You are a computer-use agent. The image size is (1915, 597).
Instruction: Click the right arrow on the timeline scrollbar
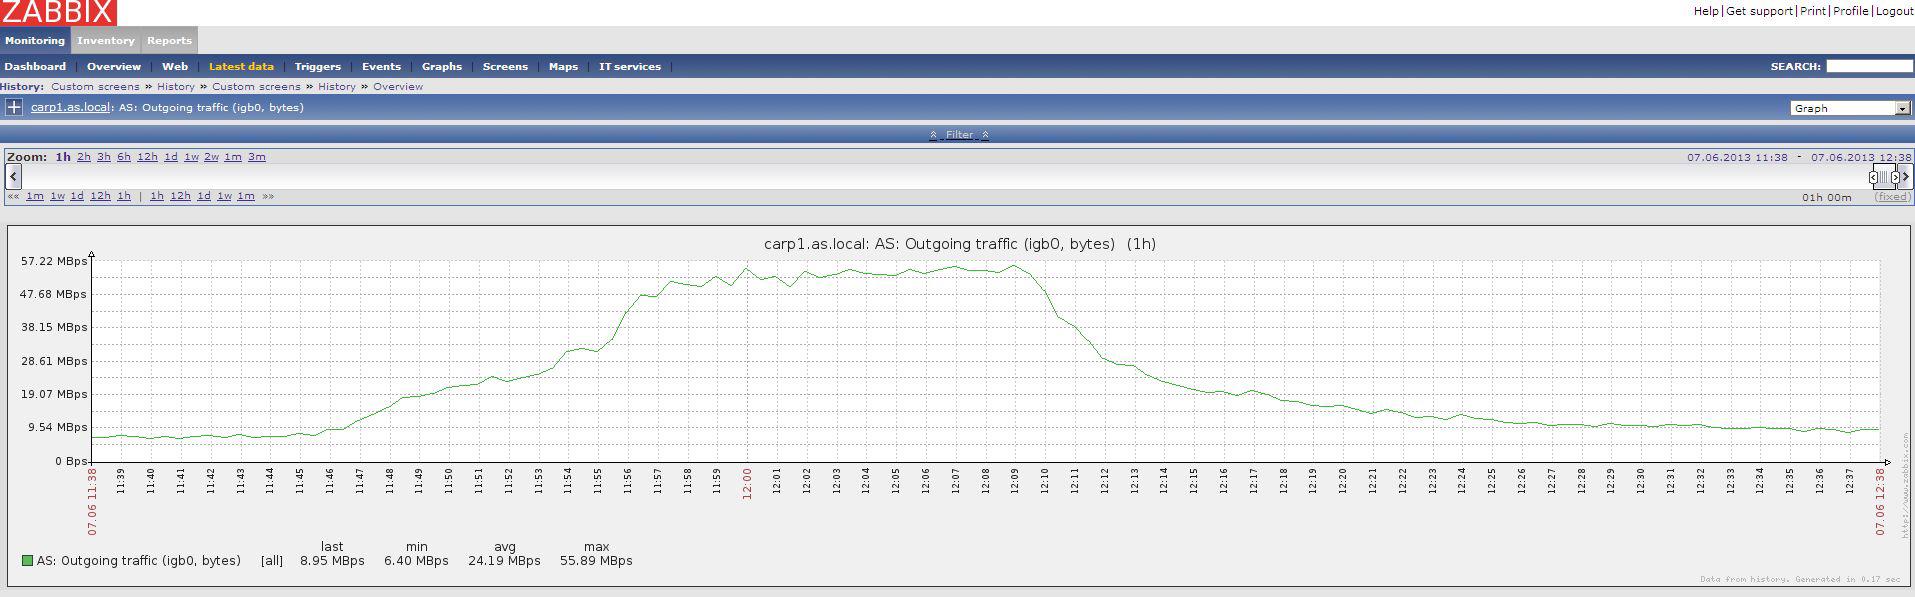tap(1905, 177)
